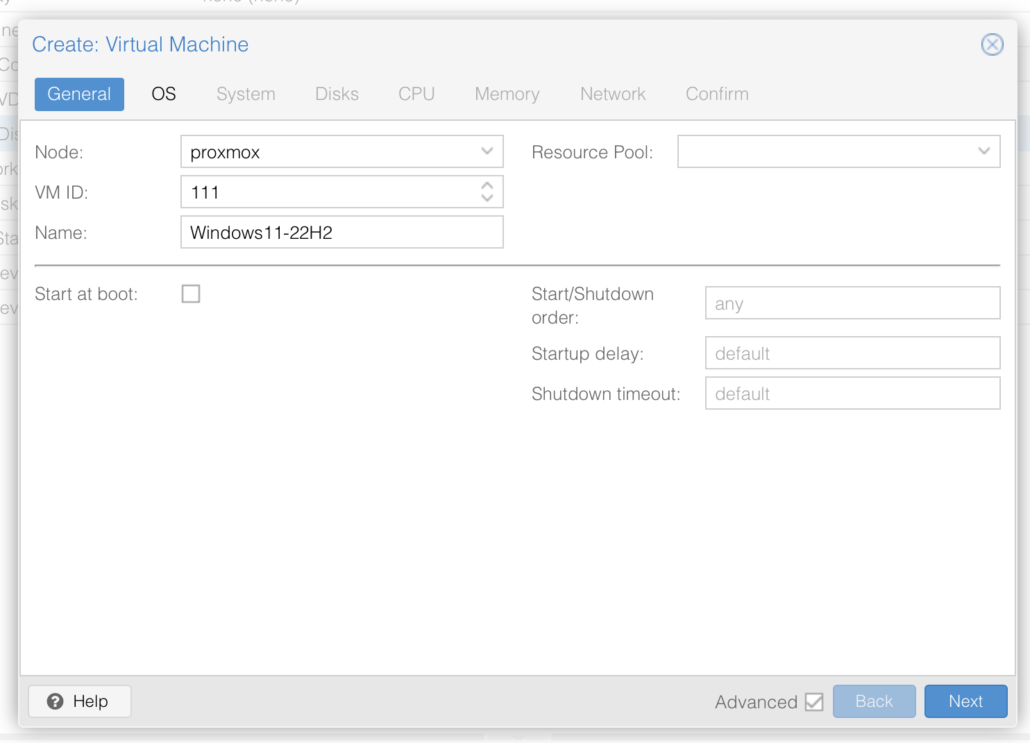Expand the Node dropdown
1030x743 pixels.
tap(487, 152)
